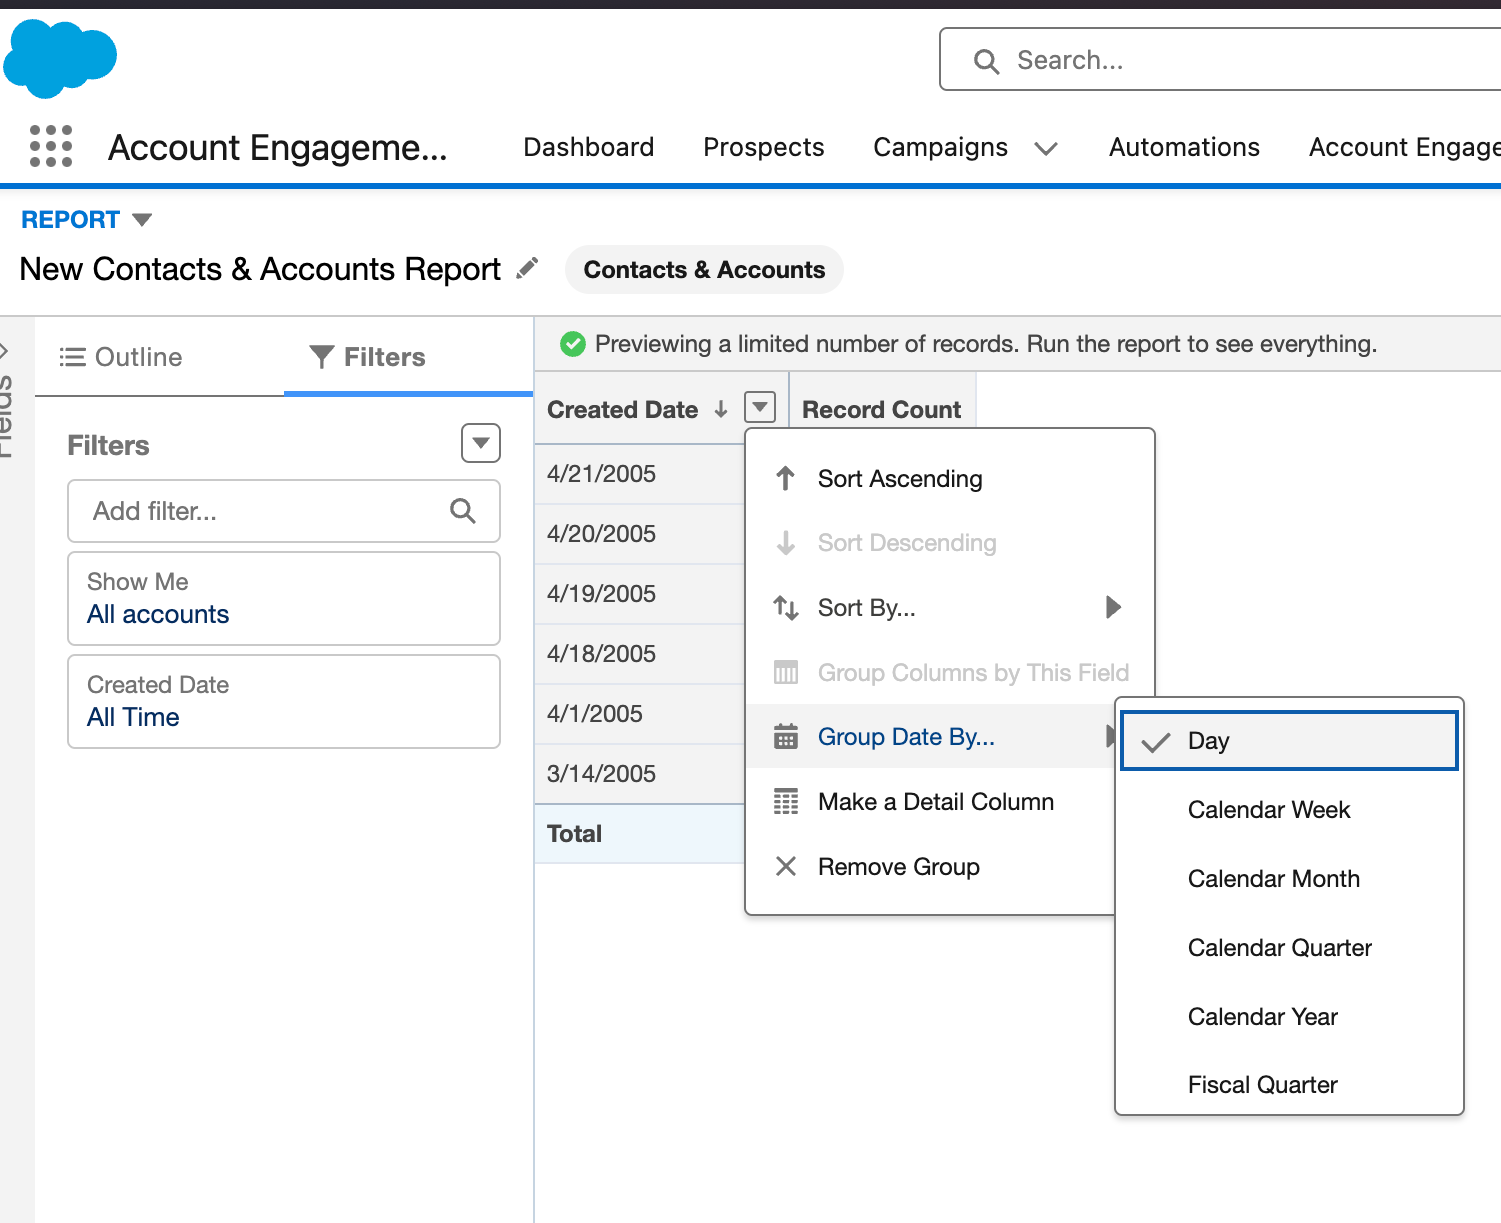Click the X icon beside Remove Group
The image size is (1501, 1223).
click(x=786, y=866)
